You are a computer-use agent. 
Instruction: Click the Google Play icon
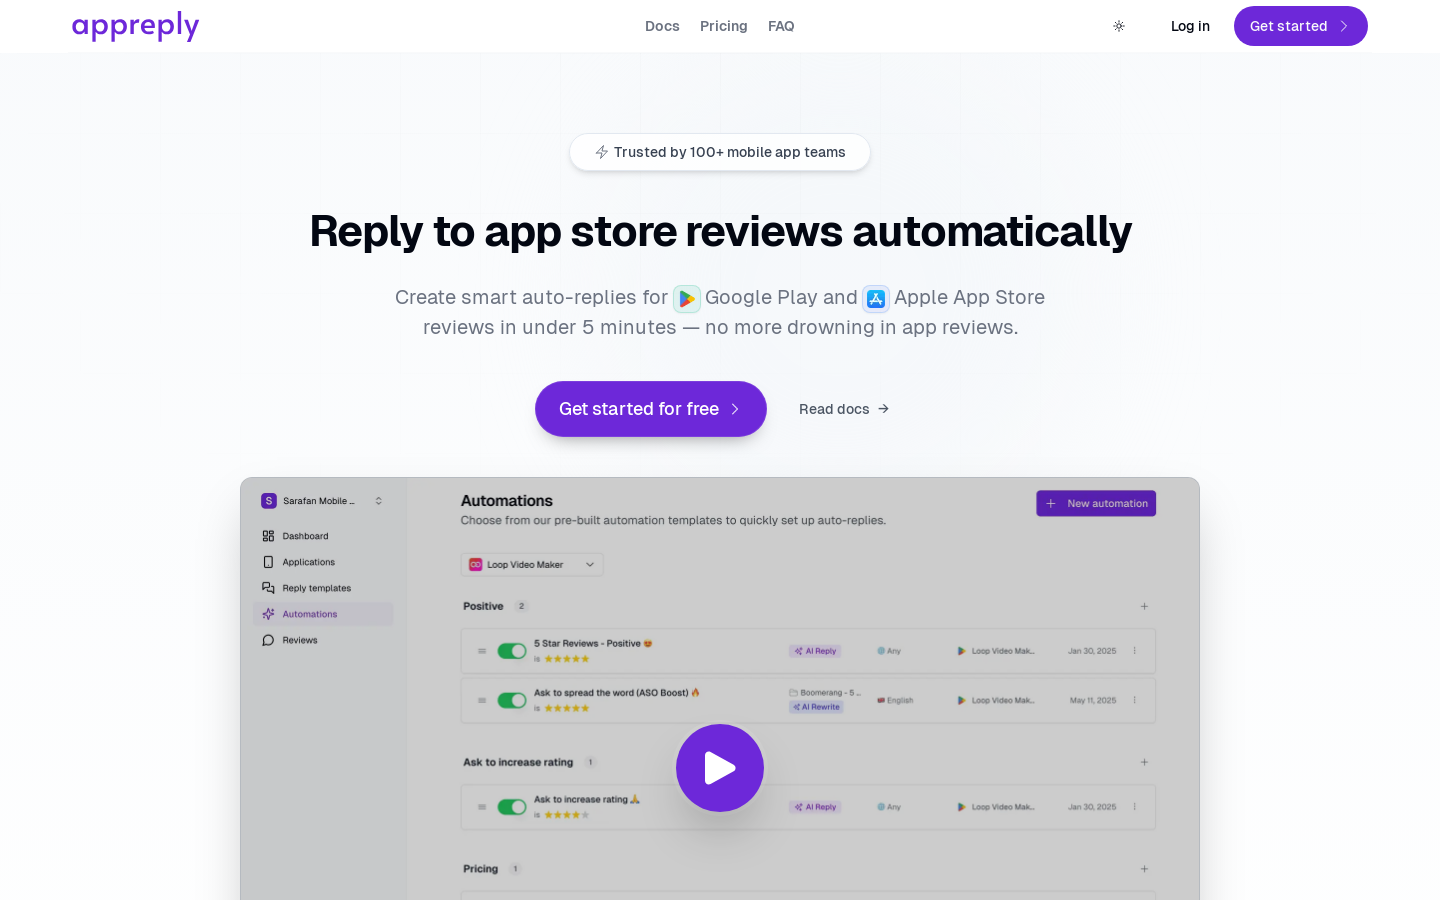[687, 299]
